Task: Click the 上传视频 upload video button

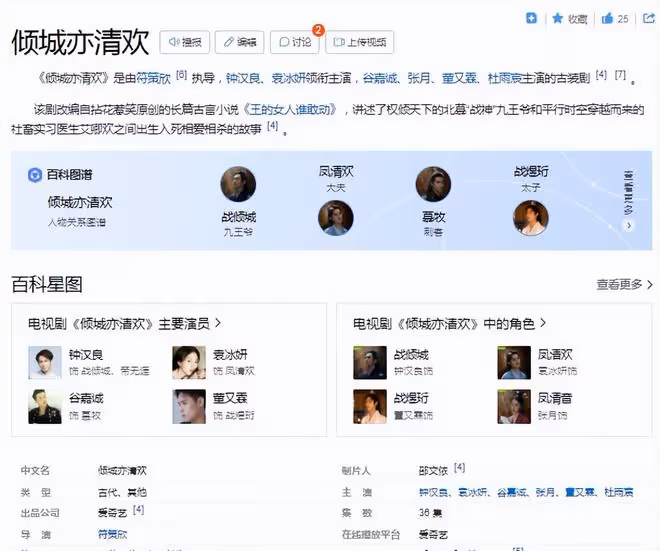Action: (359, 42)
